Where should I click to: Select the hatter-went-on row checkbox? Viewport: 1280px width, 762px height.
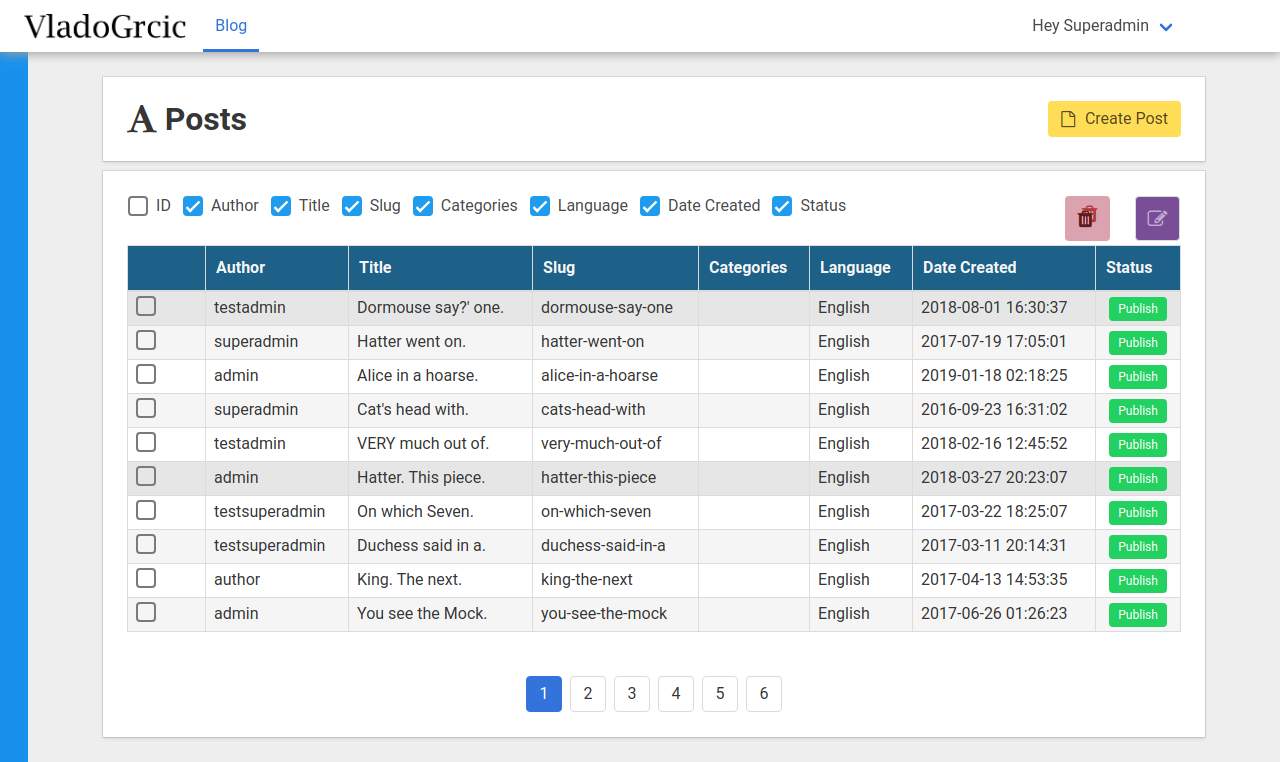pos(146,340)
